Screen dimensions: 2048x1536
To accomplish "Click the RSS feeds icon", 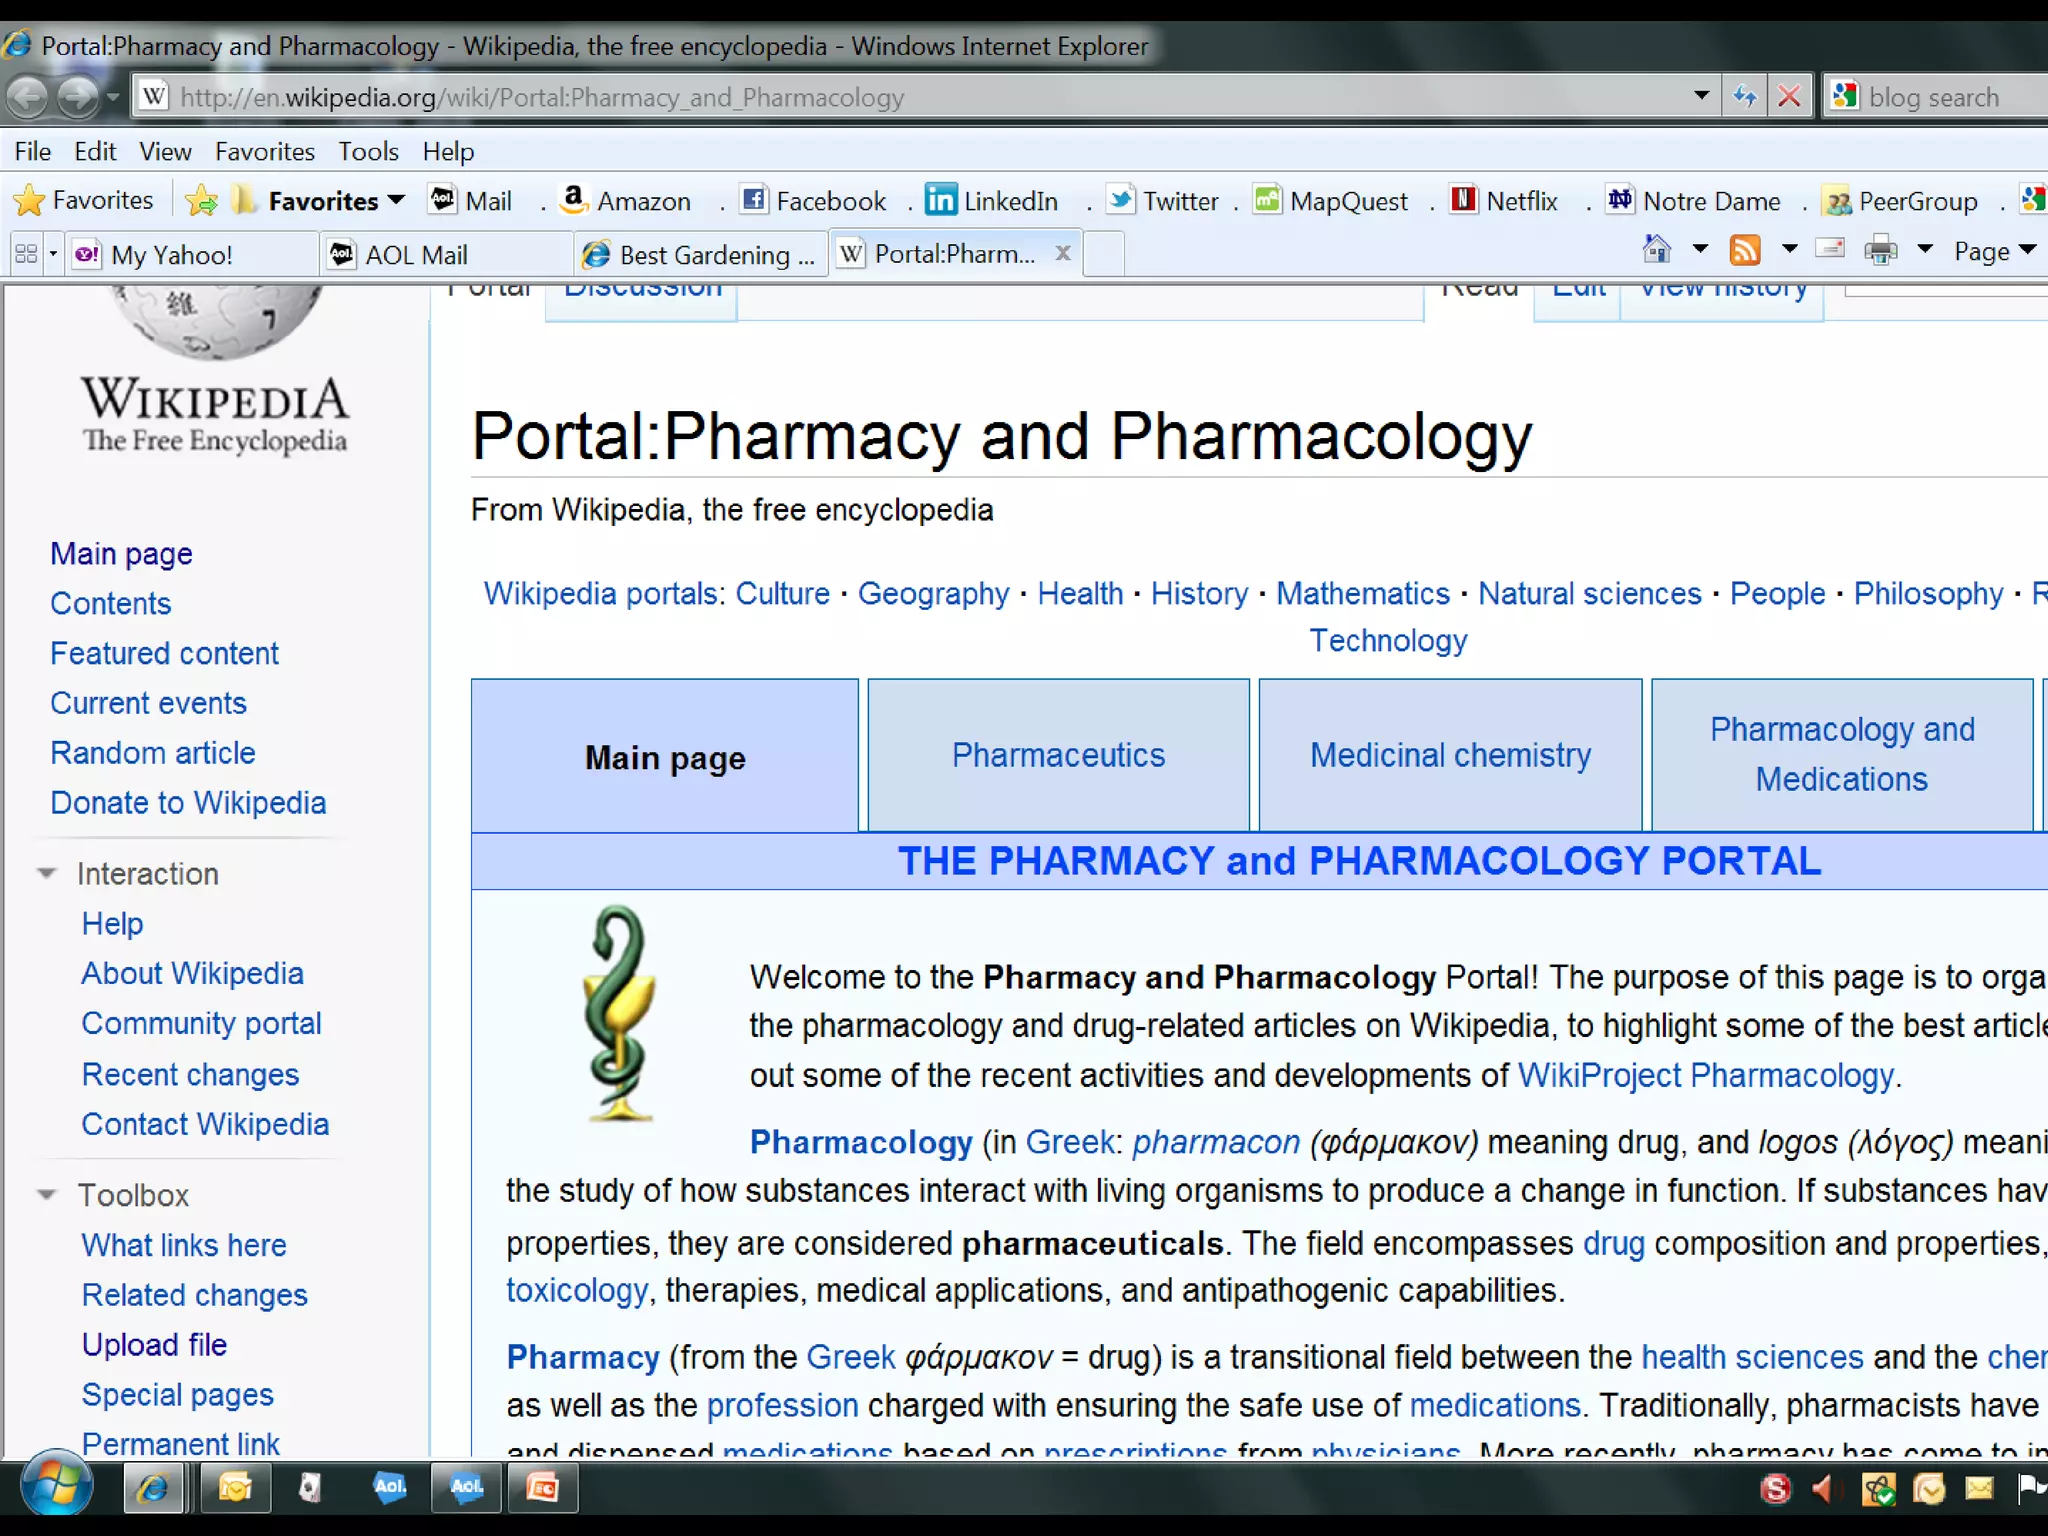I will pyautogui.click(x=1745, y=250).
